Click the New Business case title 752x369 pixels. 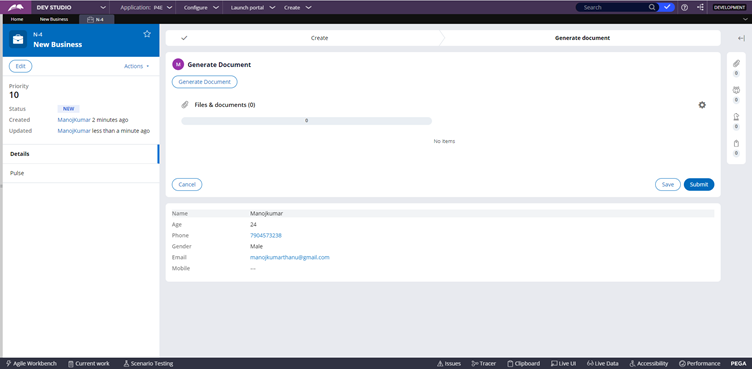pos(58,44)
